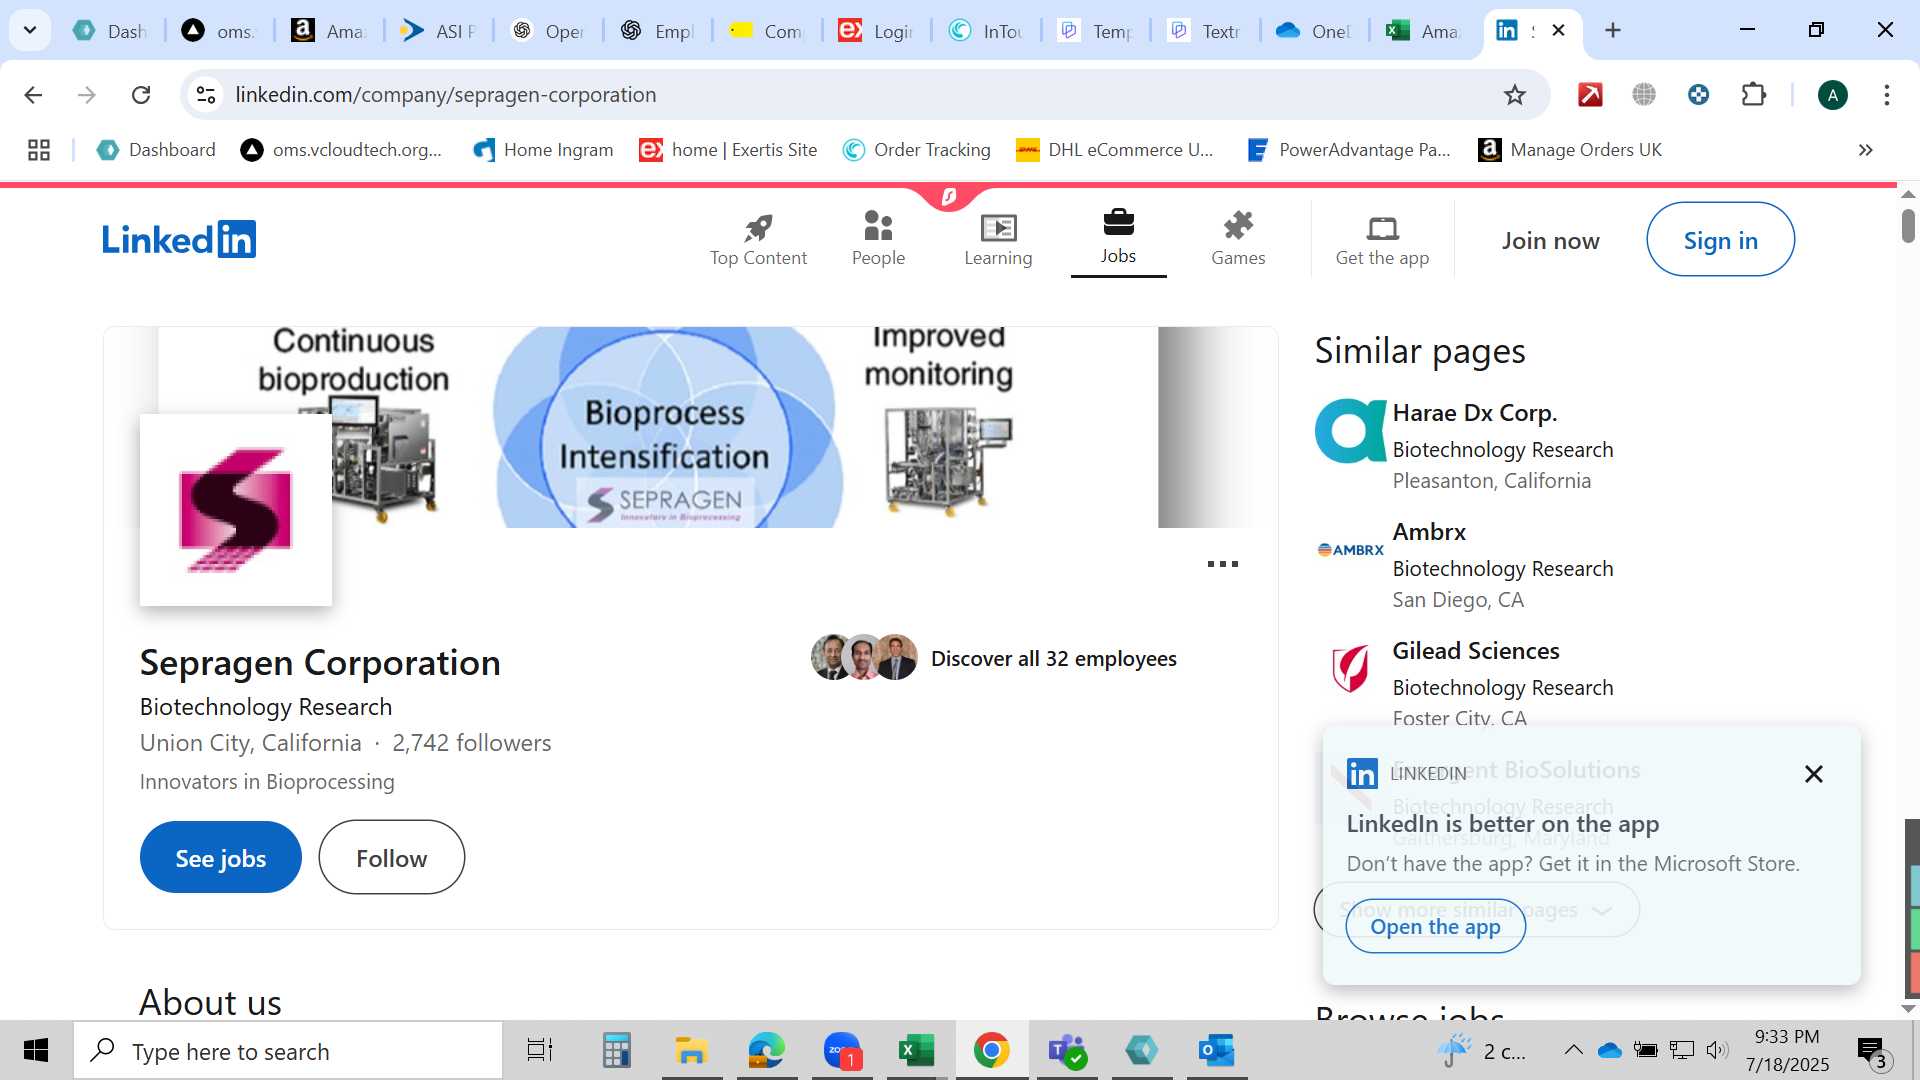Open Harae Dx Corp. similar page

click(x=1474, y=413)
